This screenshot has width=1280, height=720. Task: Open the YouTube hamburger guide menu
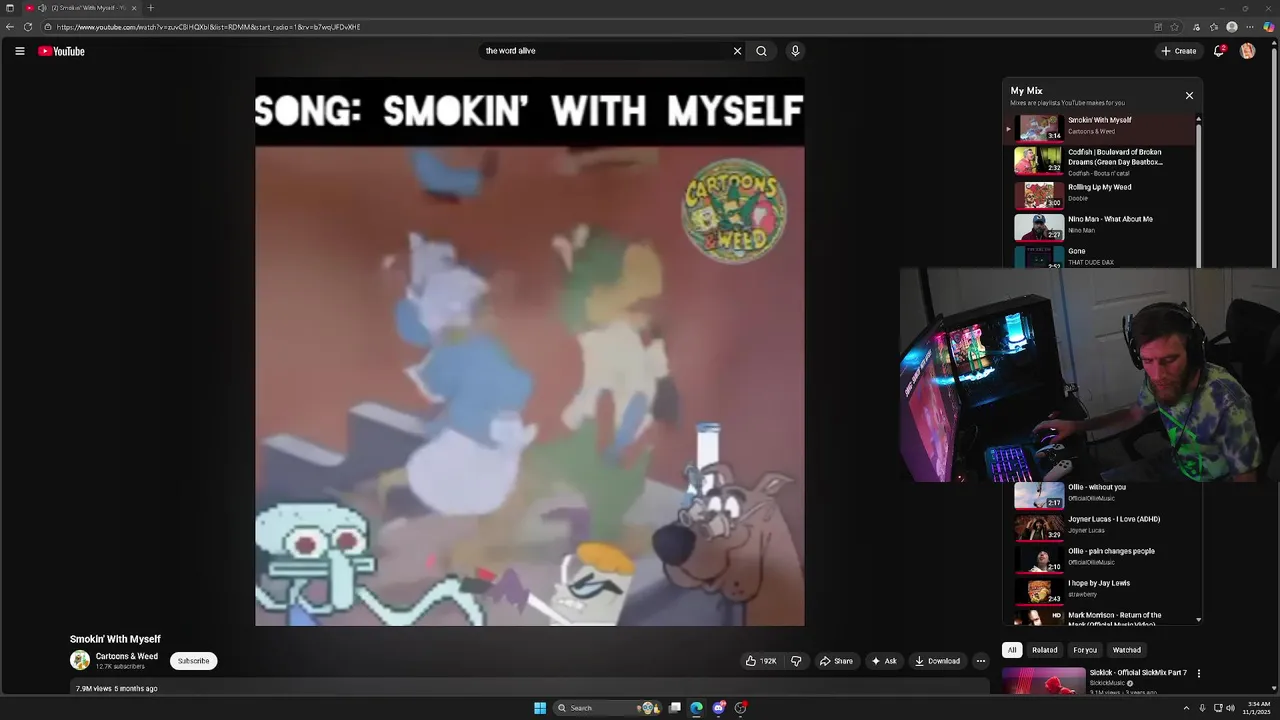(x=19, y=51)
